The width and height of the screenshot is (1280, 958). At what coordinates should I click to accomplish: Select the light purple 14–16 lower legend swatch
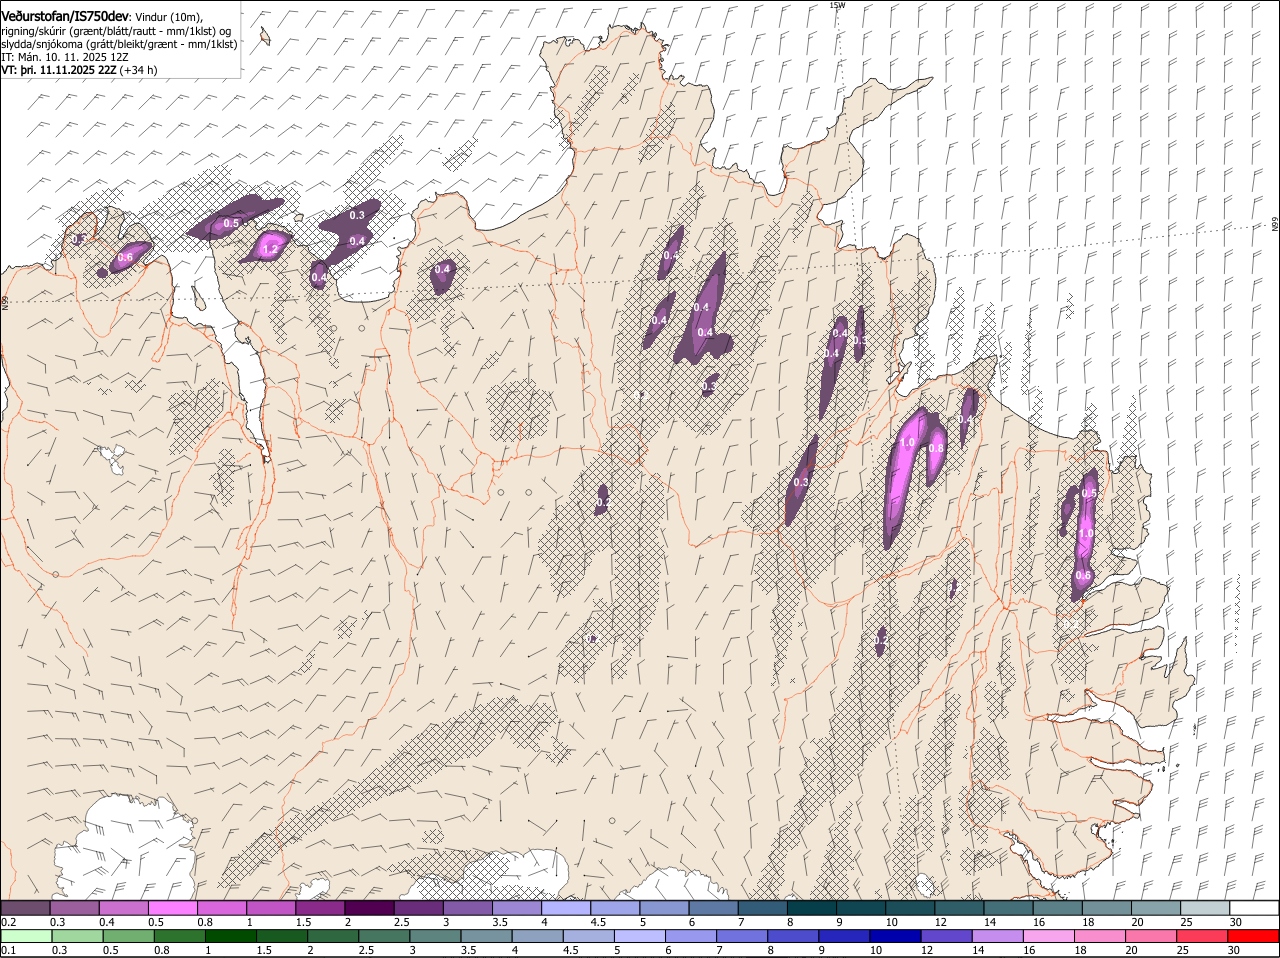click(x=996, y=936)
